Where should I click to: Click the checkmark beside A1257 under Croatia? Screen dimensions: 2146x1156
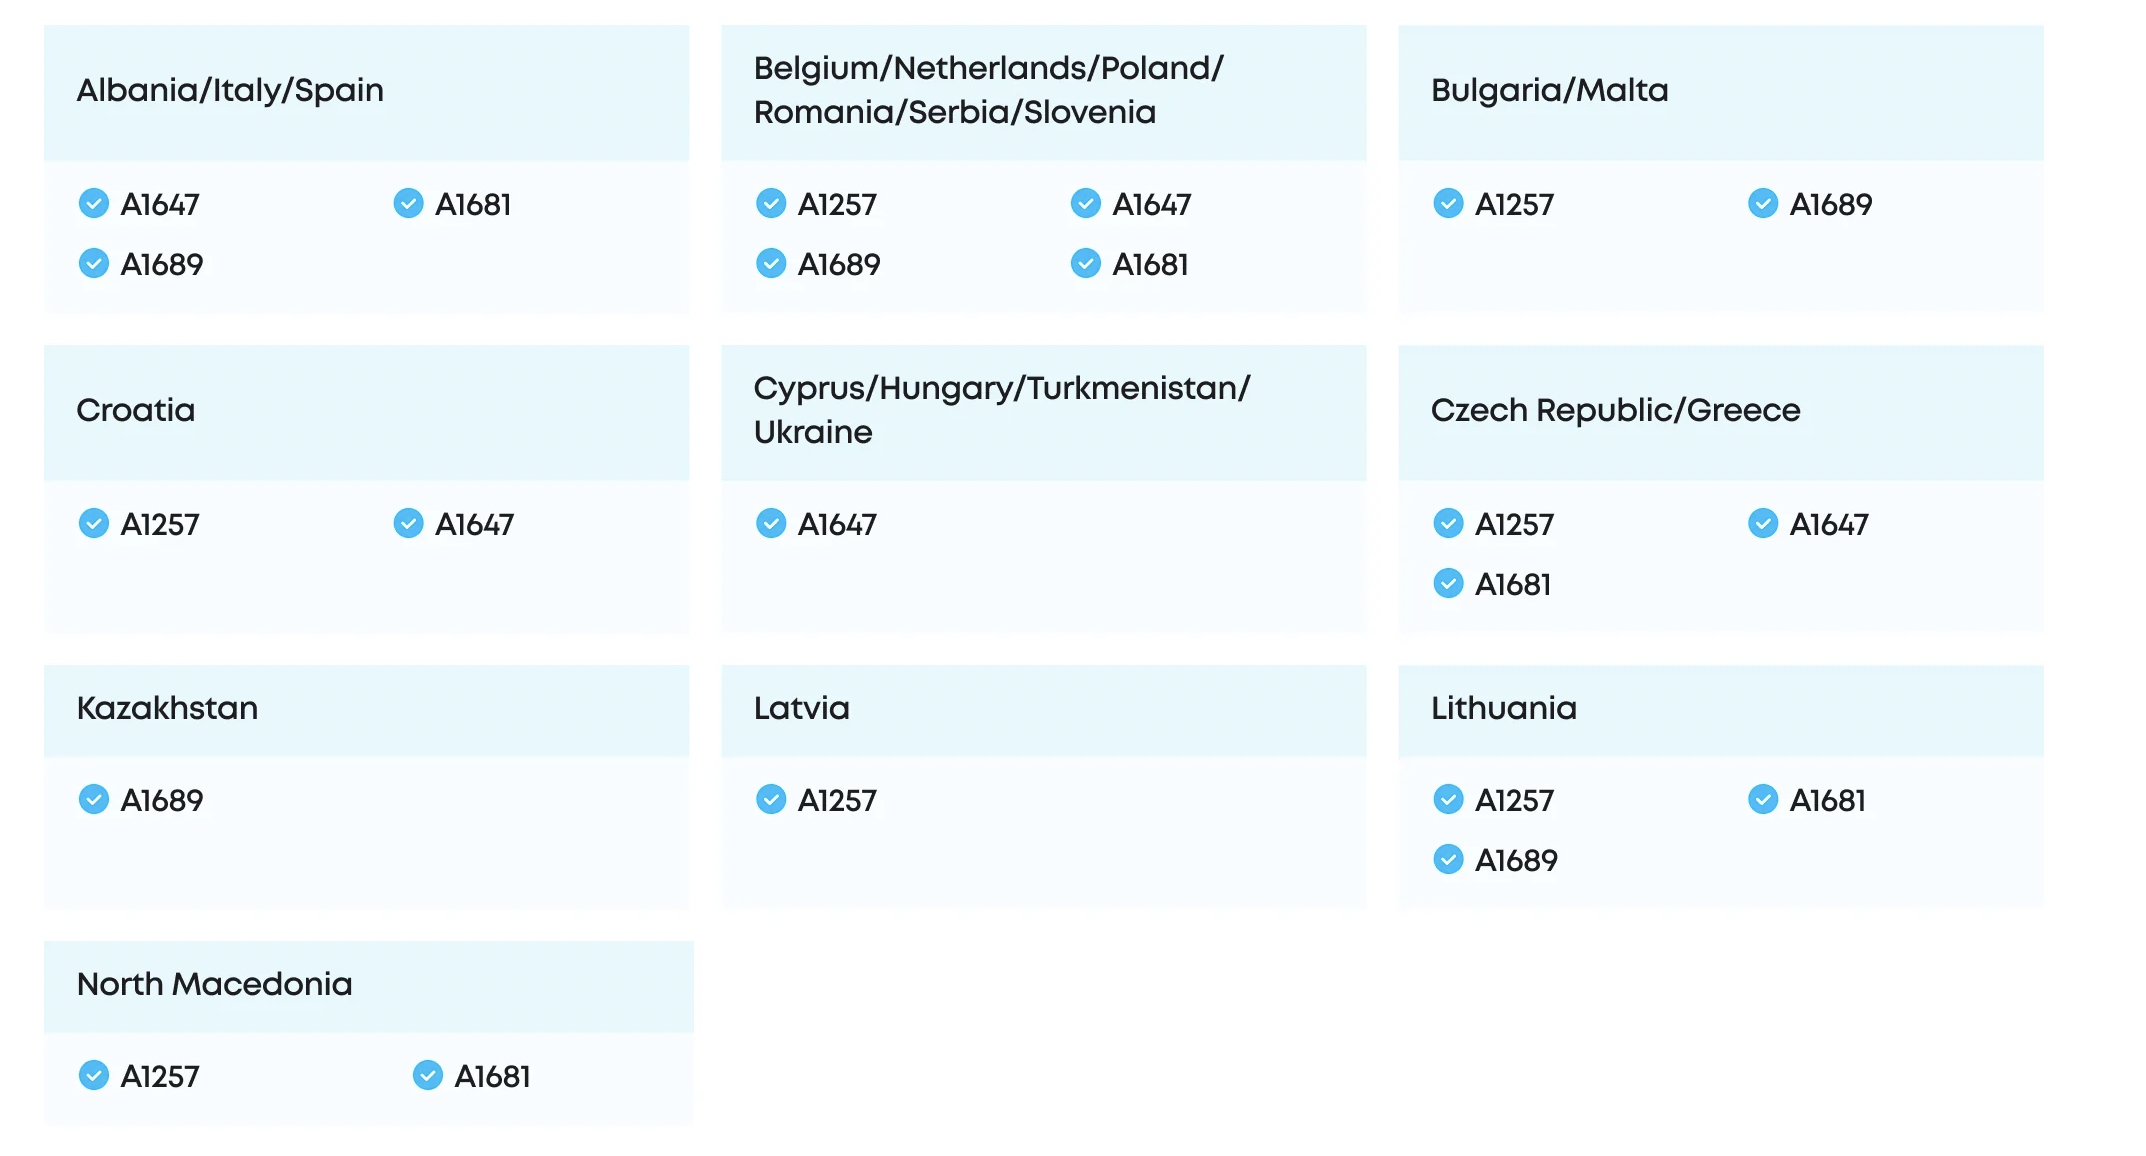(94, 524)
